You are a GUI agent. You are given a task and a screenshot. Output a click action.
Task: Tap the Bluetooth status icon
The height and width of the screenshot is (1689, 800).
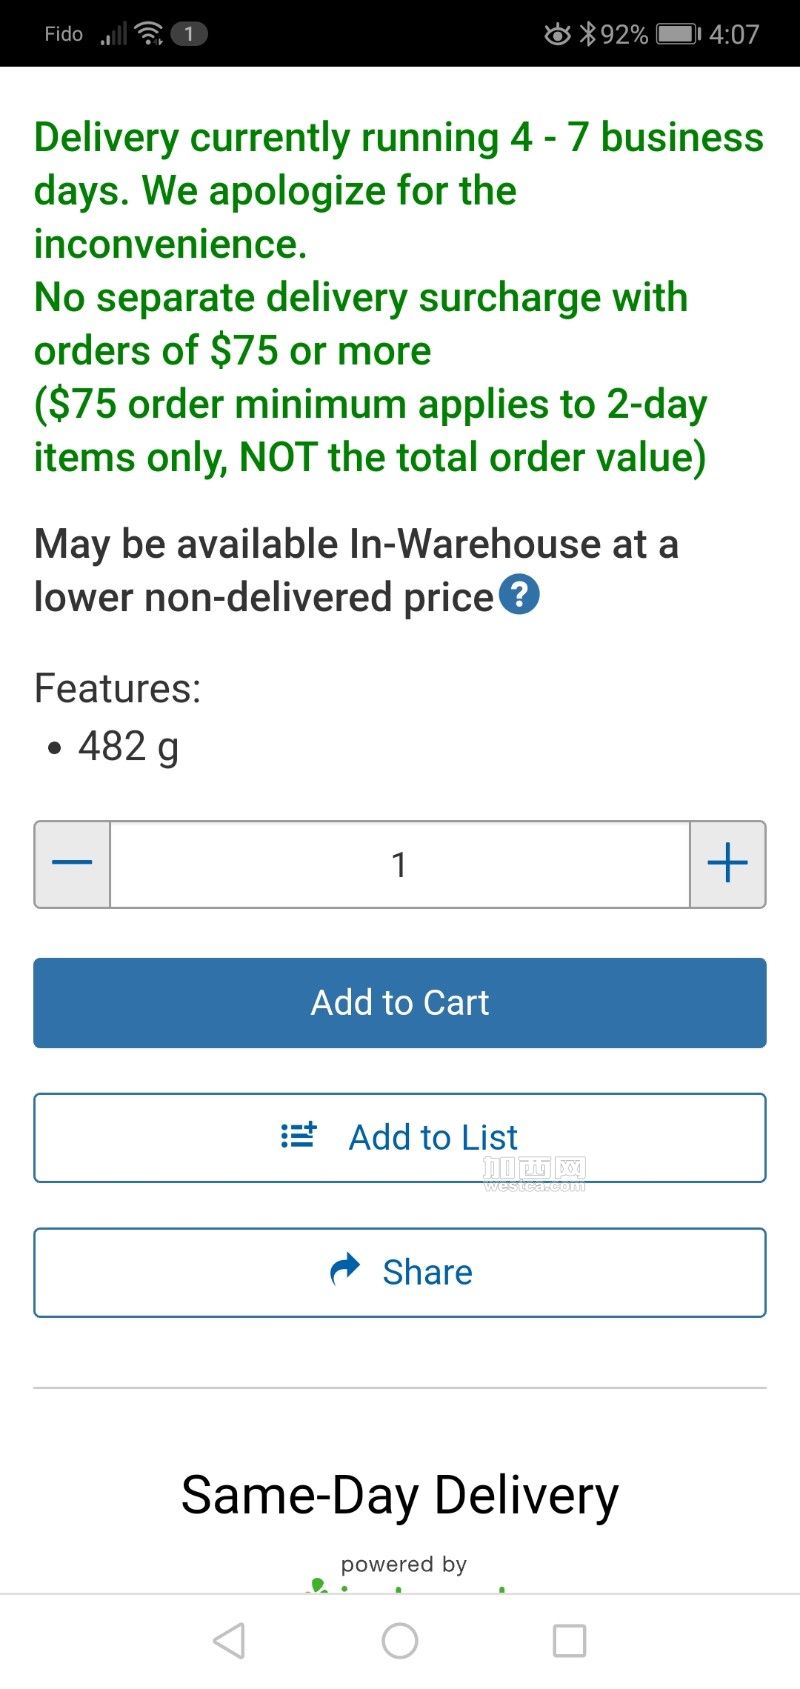pyautogui.click(x=588, y=34)
